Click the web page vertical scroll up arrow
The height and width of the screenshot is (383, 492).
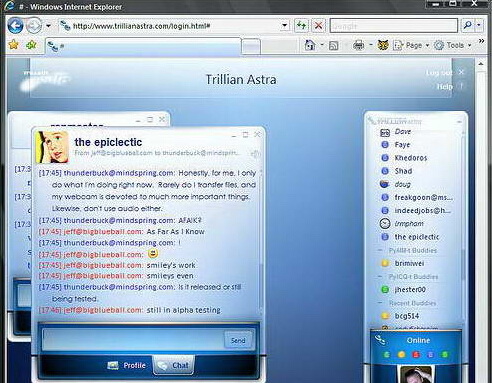(x=481, y=64)
